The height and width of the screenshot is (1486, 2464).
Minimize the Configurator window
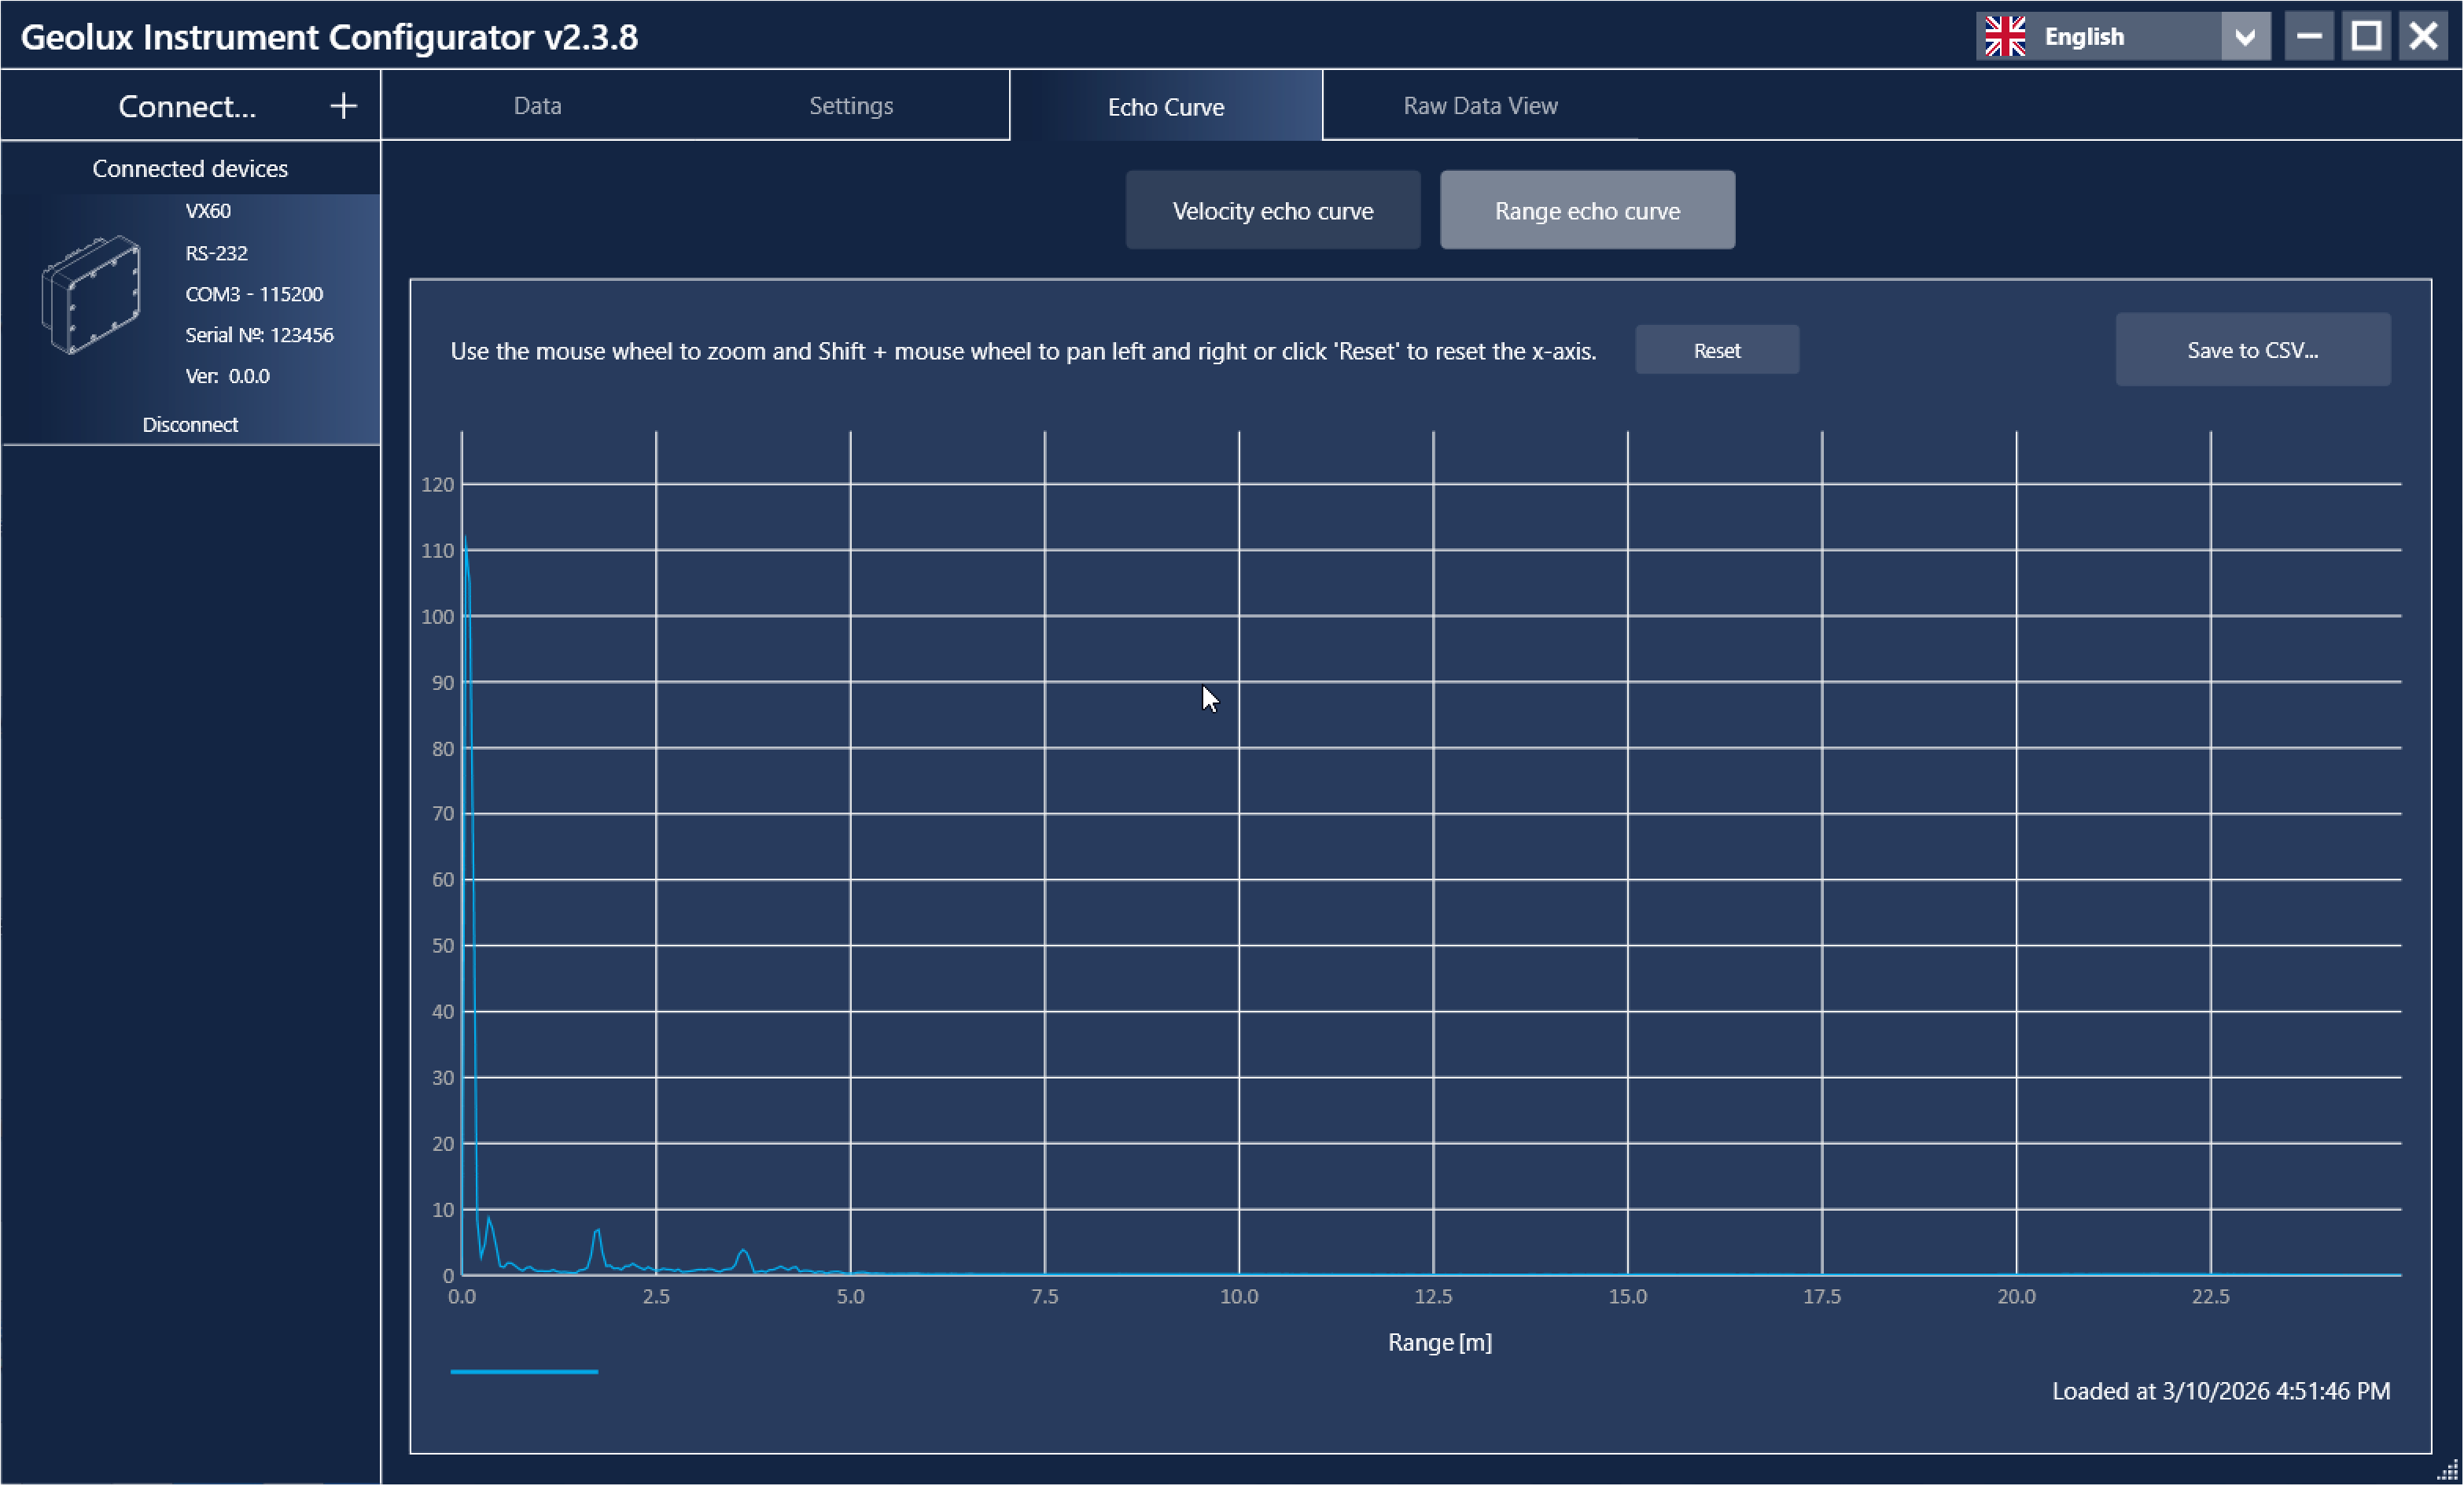point(2308,37)
